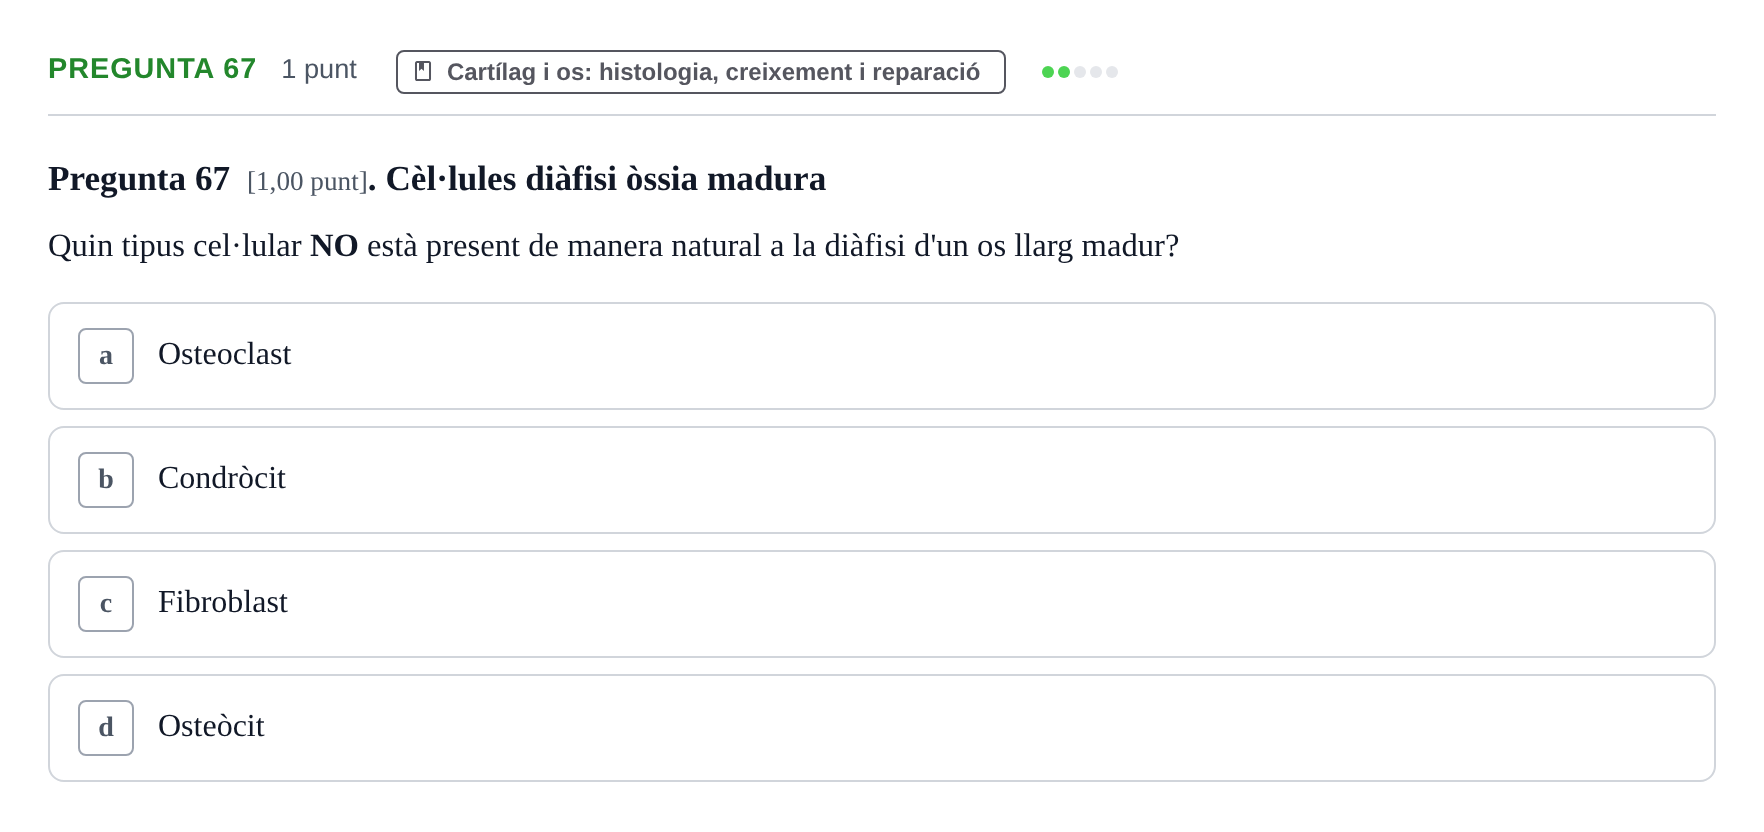Screen dimensions: 1764x832
Task: Click the '[1,00 punt]' label
Action: pyautogui.click(x=307, y=181)
